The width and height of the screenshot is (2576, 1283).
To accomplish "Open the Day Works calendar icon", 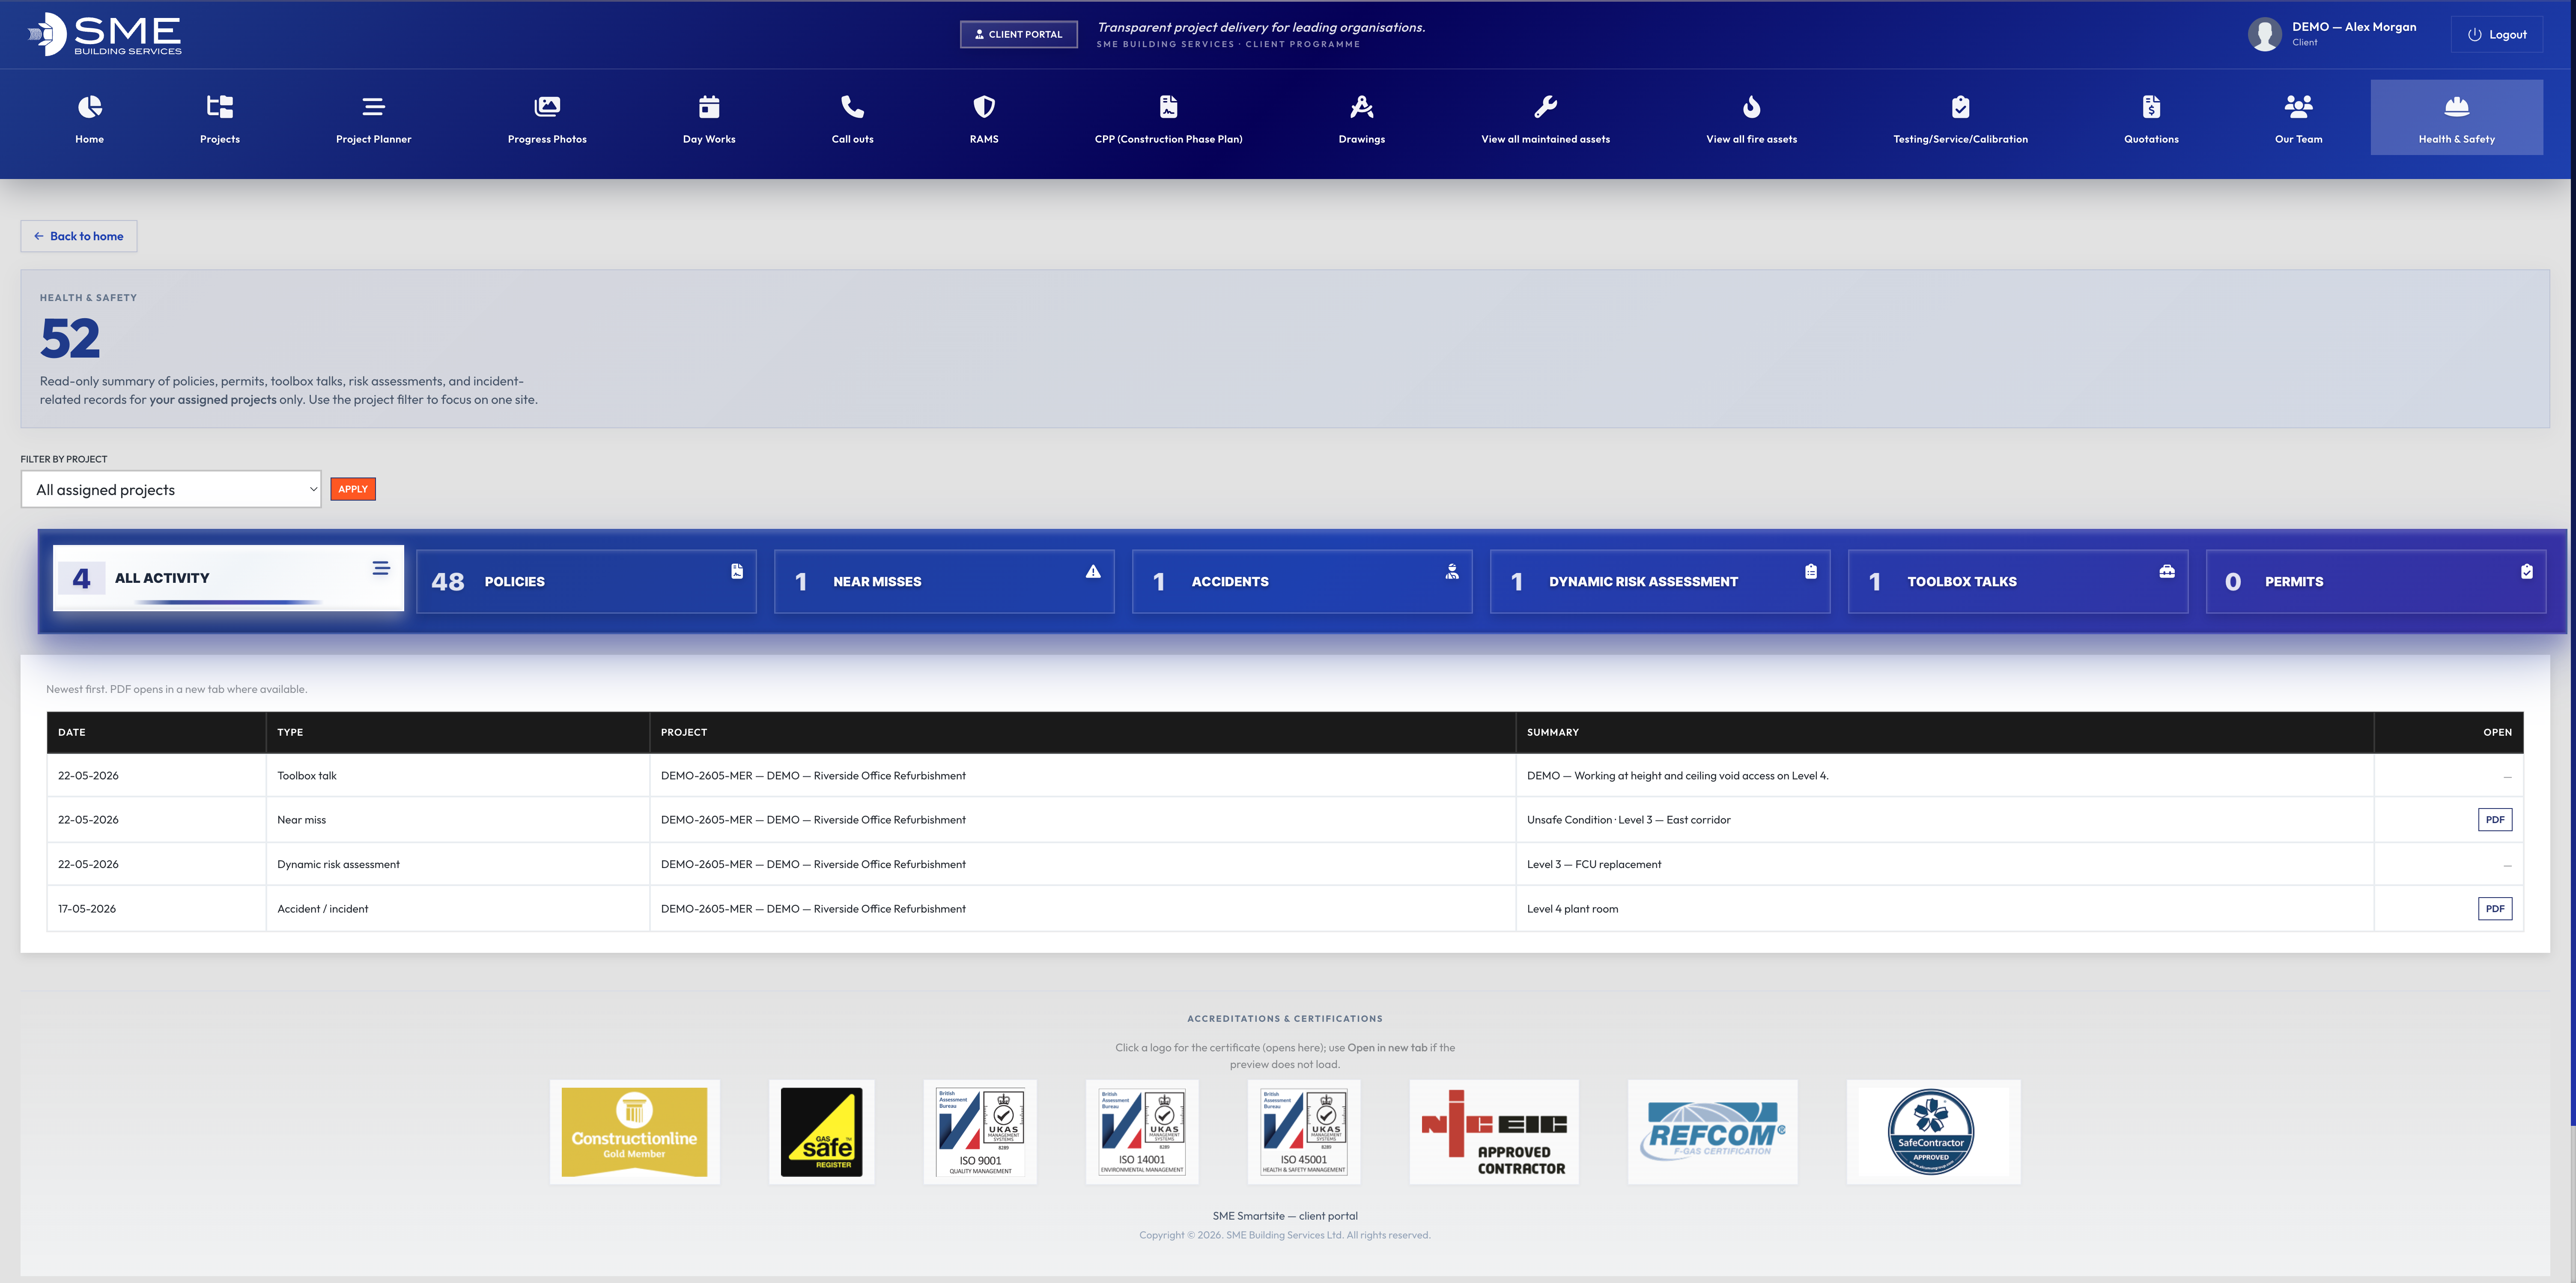I will [709, 107].
